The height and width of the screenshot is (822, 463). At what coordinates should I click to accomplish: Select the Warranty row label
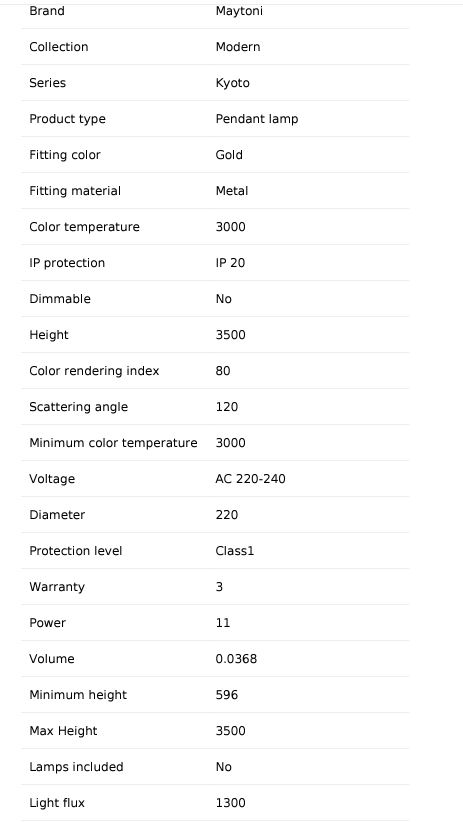57,587
